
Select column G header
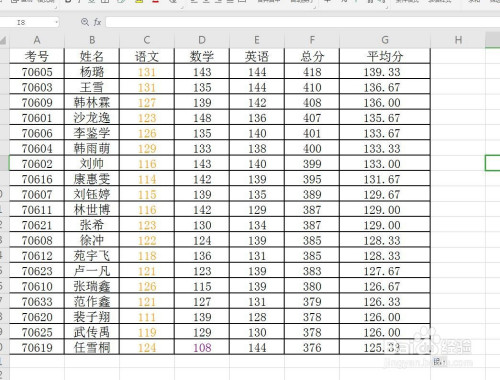point(385,40)
